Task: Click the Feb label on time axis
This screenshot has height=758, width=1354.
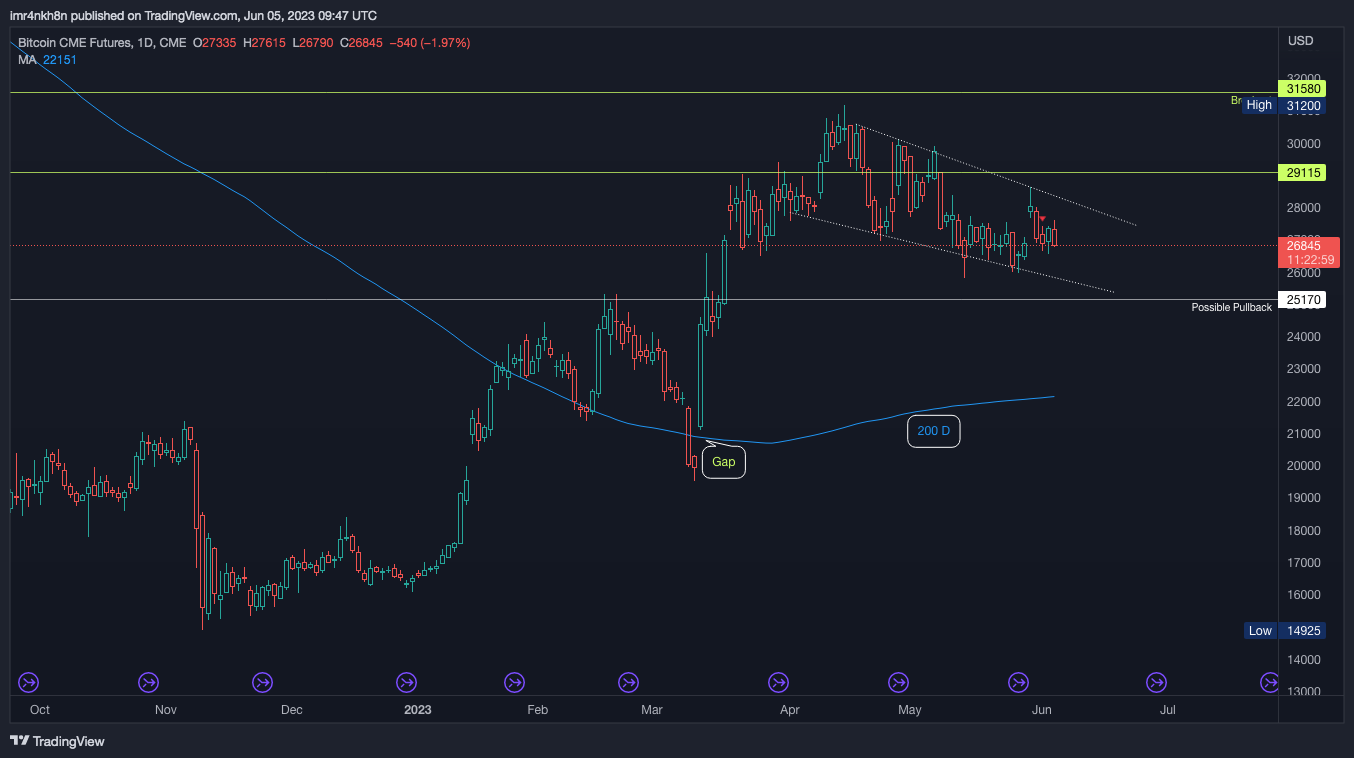Action: [x=537, y=710]
